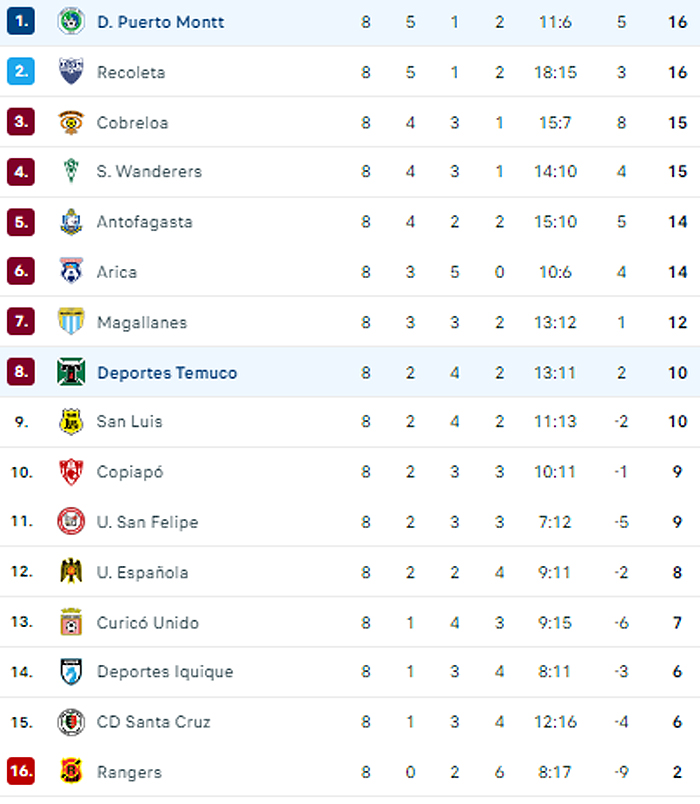The width and height of the screenshot is (700, 804).
Task: Click the Deportes Temuco green logo
Action: click(x=72, y=372)
